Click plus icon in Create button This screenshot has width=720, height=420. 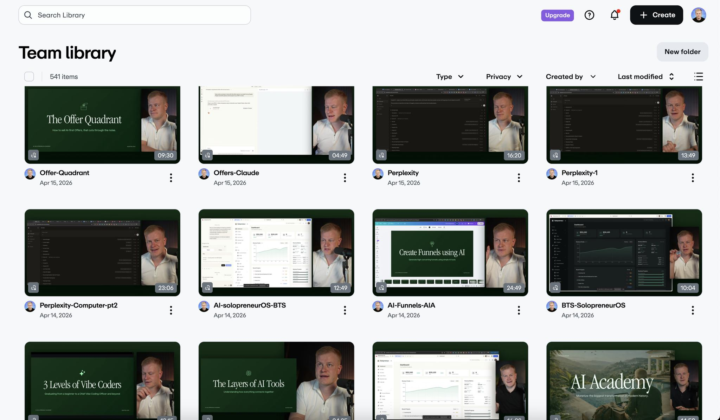click(x=643, y=15)
